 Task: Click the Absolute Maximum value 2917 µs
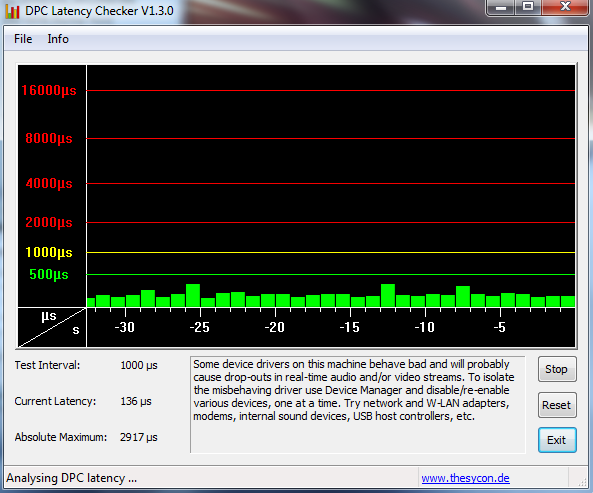(139, 437)
